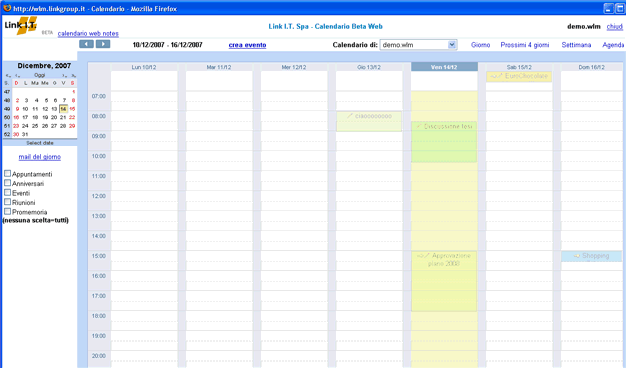Open the Shopping event on Sunday
Viewport: 626px width, 368px height.
592,256
